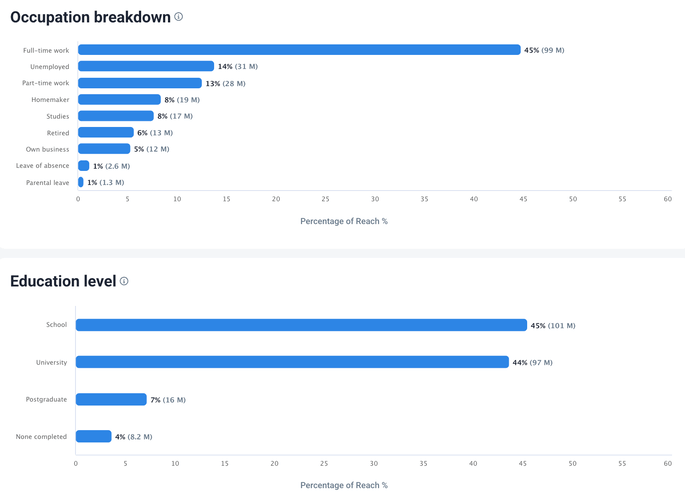
Task: Click the Part-time work bar
Action: pos(140,83)
